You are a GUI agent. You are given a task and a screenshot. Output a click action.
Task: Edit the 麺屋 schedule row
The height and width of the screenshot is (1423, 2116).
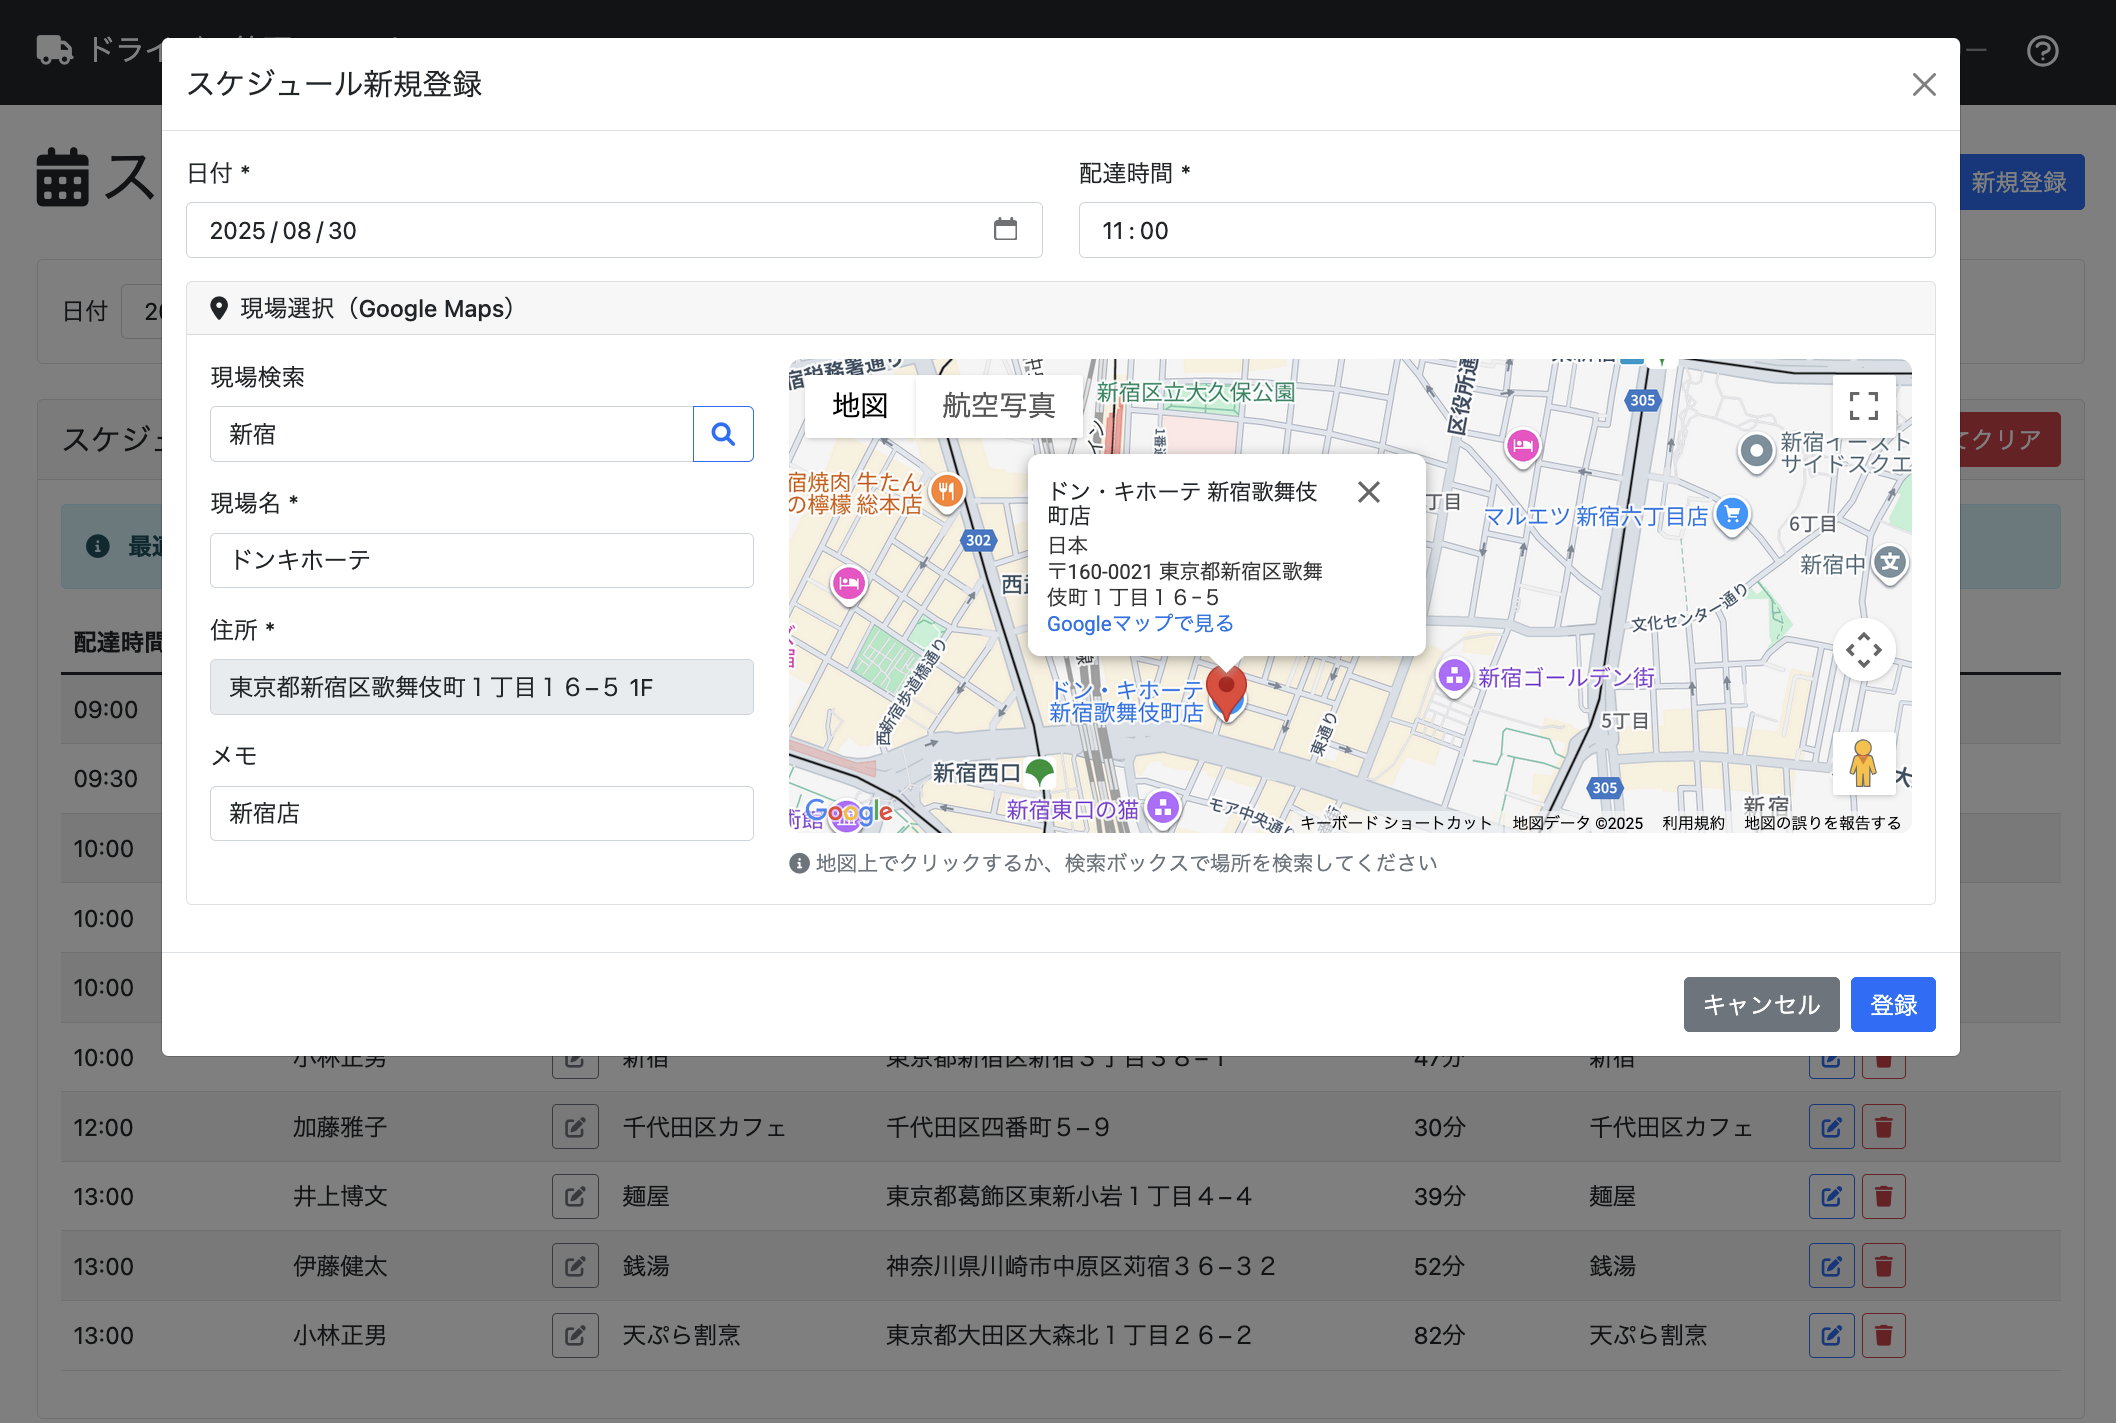click(1831, 1197)
